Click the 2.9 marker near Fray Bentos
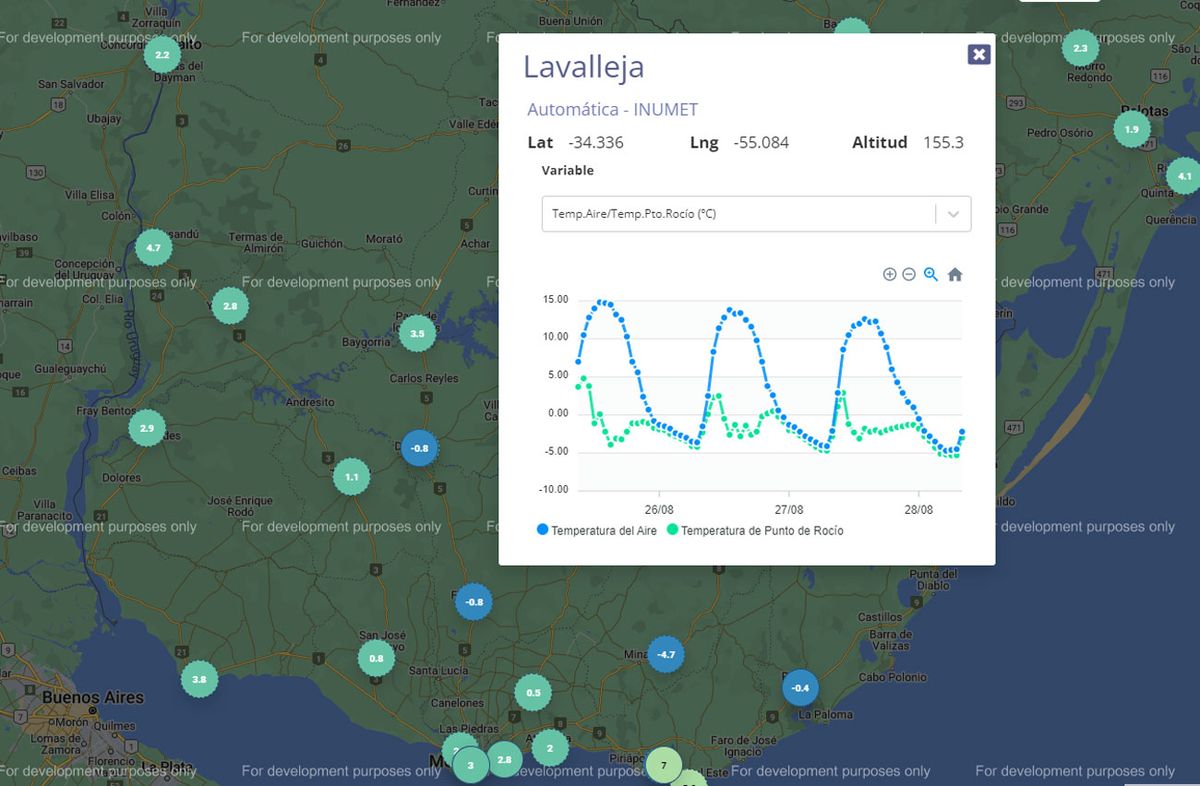 pos(146,428)
